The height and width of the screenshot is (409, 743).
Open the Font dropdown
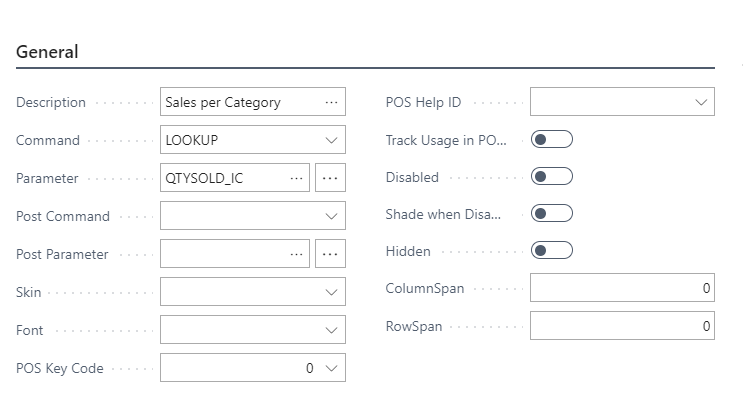click(332, 330)
